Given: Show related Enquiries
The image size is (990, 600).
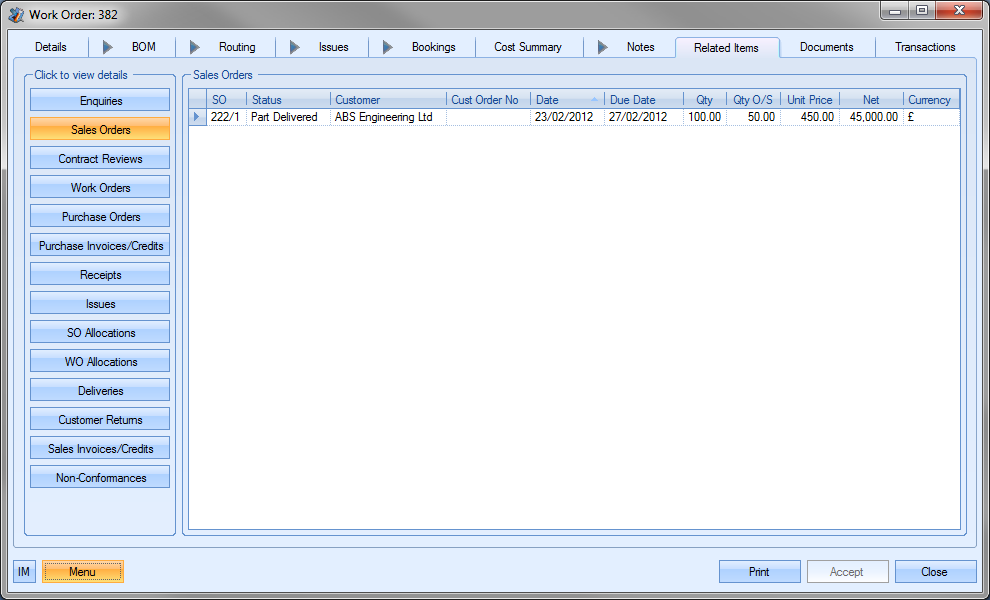Looking at the screenshot, I should click(x=100, y=100).
